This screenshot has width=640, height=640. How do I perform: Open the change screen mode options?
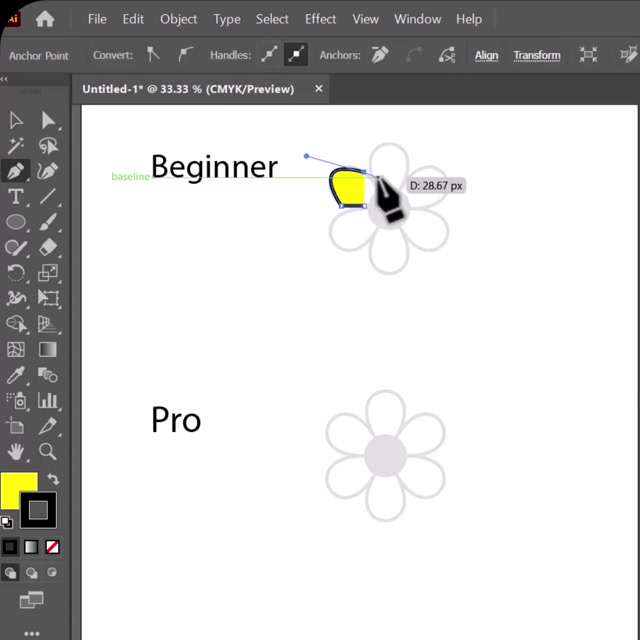coord(31,600)
